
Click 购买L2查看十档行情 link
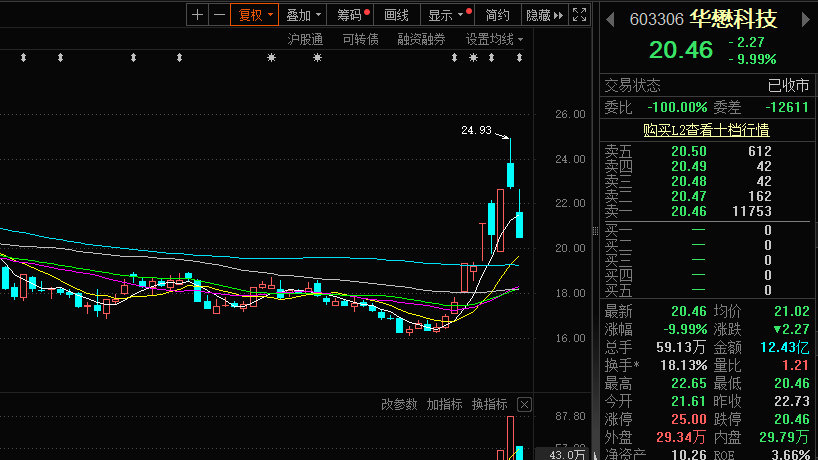click(x=706, y=130)
